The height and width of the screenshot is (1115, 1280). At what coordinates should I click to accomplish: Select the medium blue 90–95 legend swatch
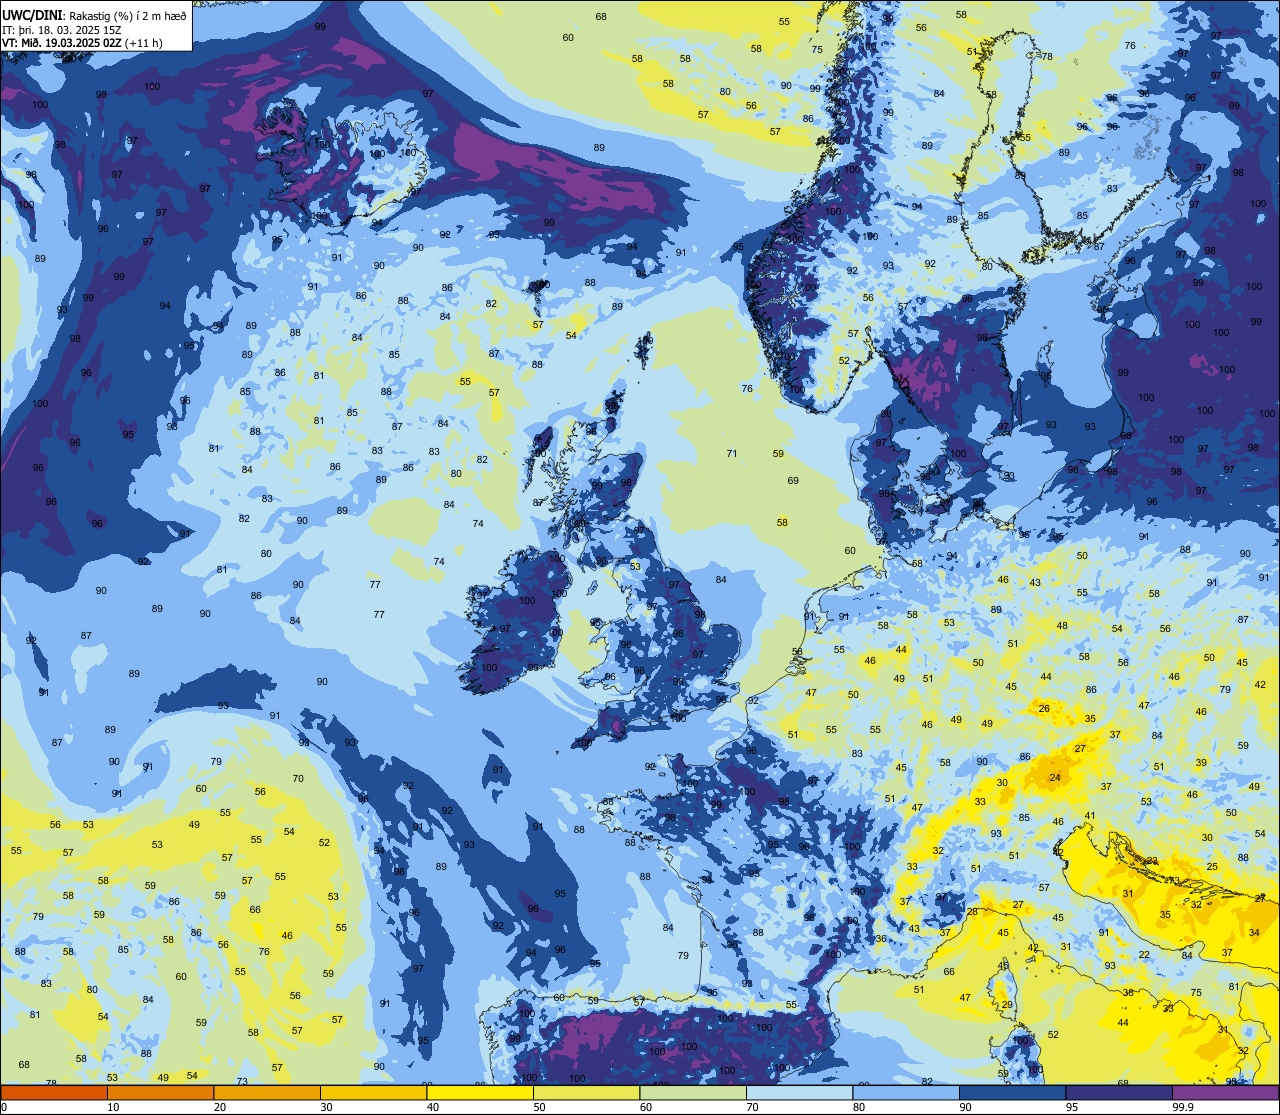[1012, 1093]
